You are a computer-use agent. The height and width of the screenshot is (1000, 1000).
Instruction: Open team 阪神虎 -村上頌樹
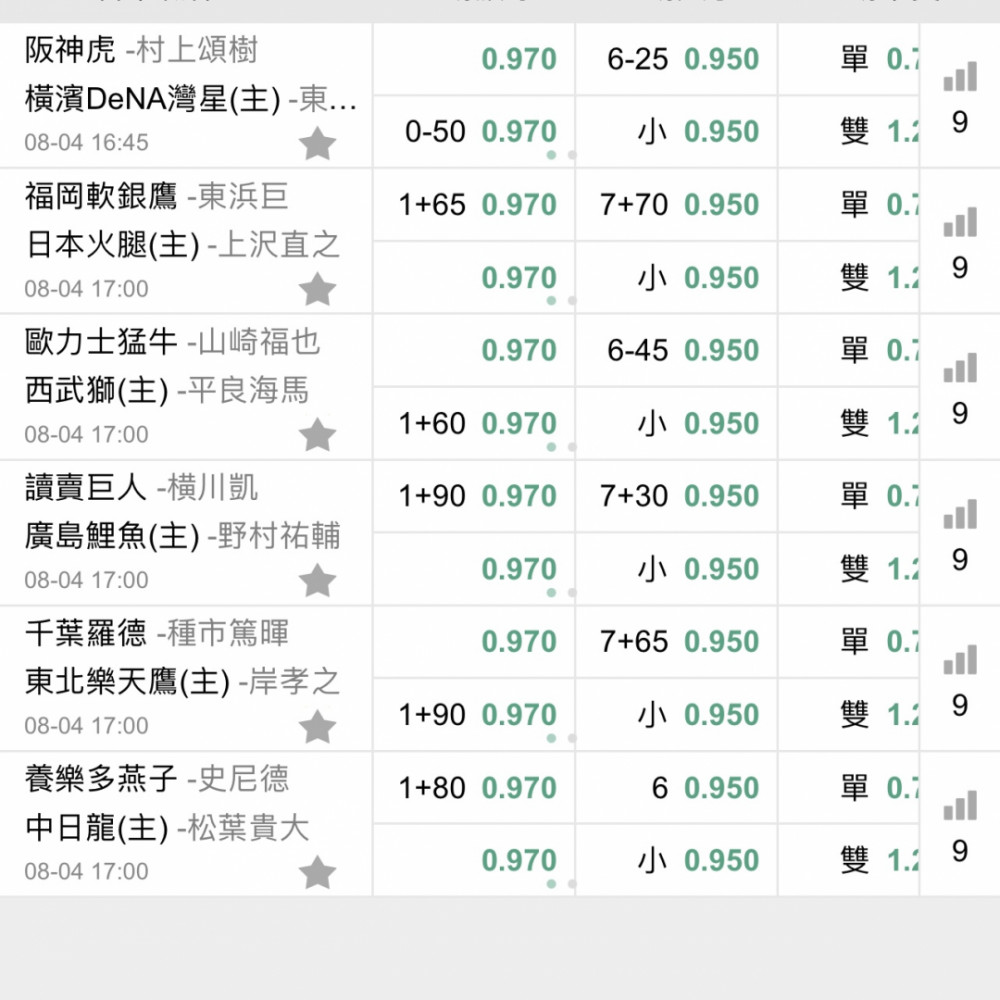coord(141,50)
